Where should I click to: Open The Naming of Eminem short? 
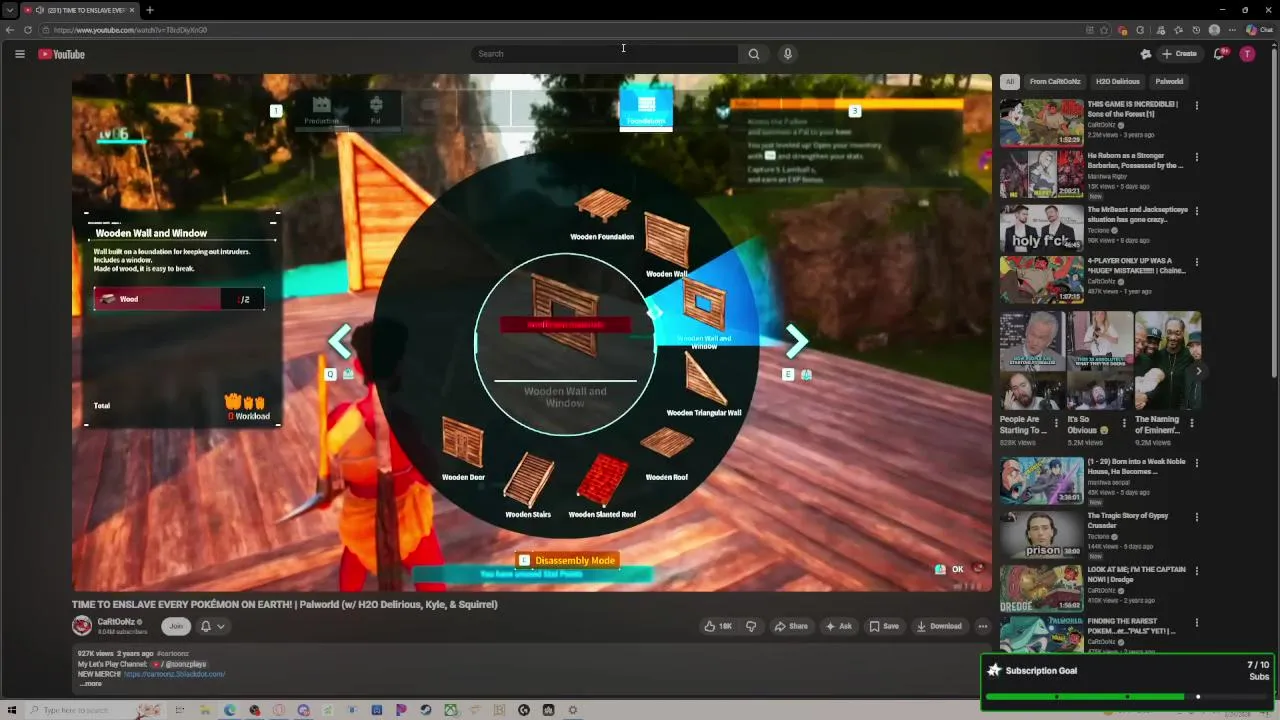pos(1167,361)
